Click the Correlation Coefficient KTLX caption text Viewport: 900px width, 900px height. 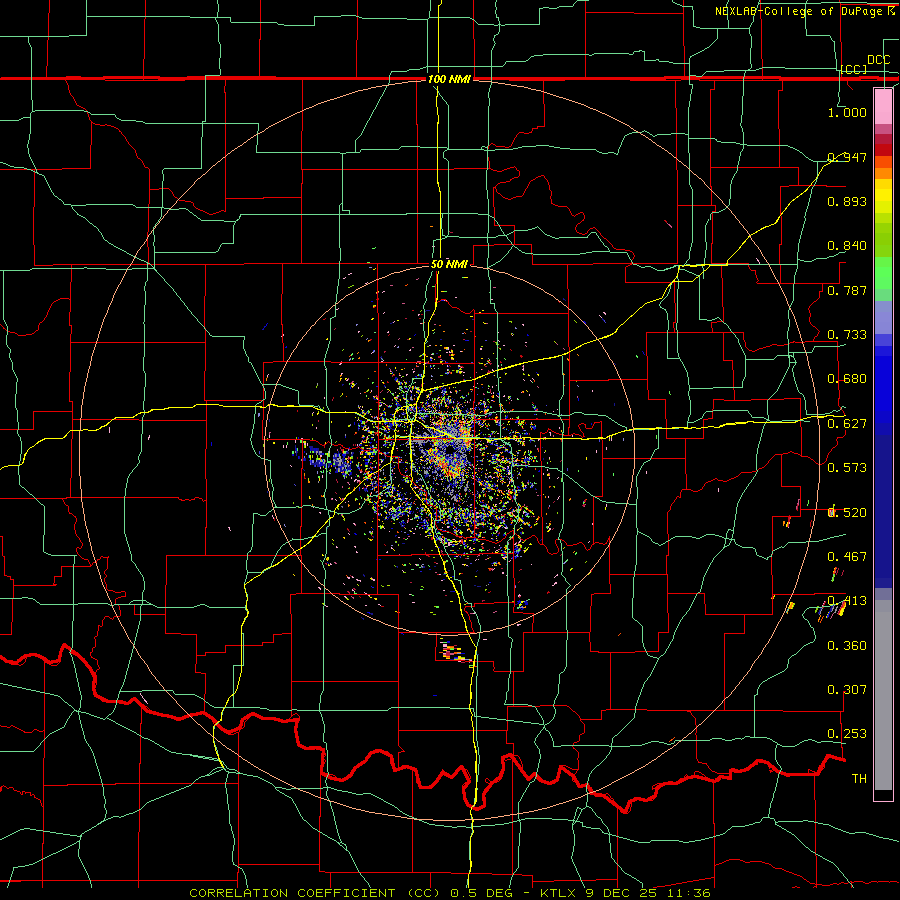[x=450, y=893]
